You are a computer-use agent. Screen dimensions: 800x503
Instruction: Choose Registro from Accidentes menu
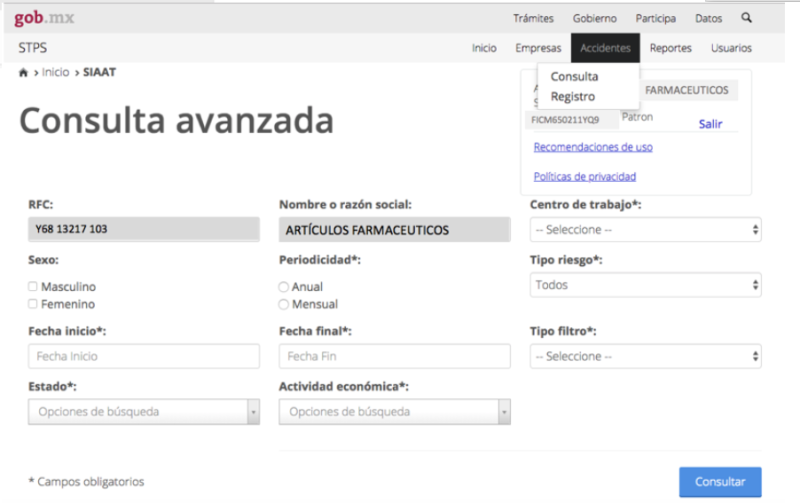[572, 96]
